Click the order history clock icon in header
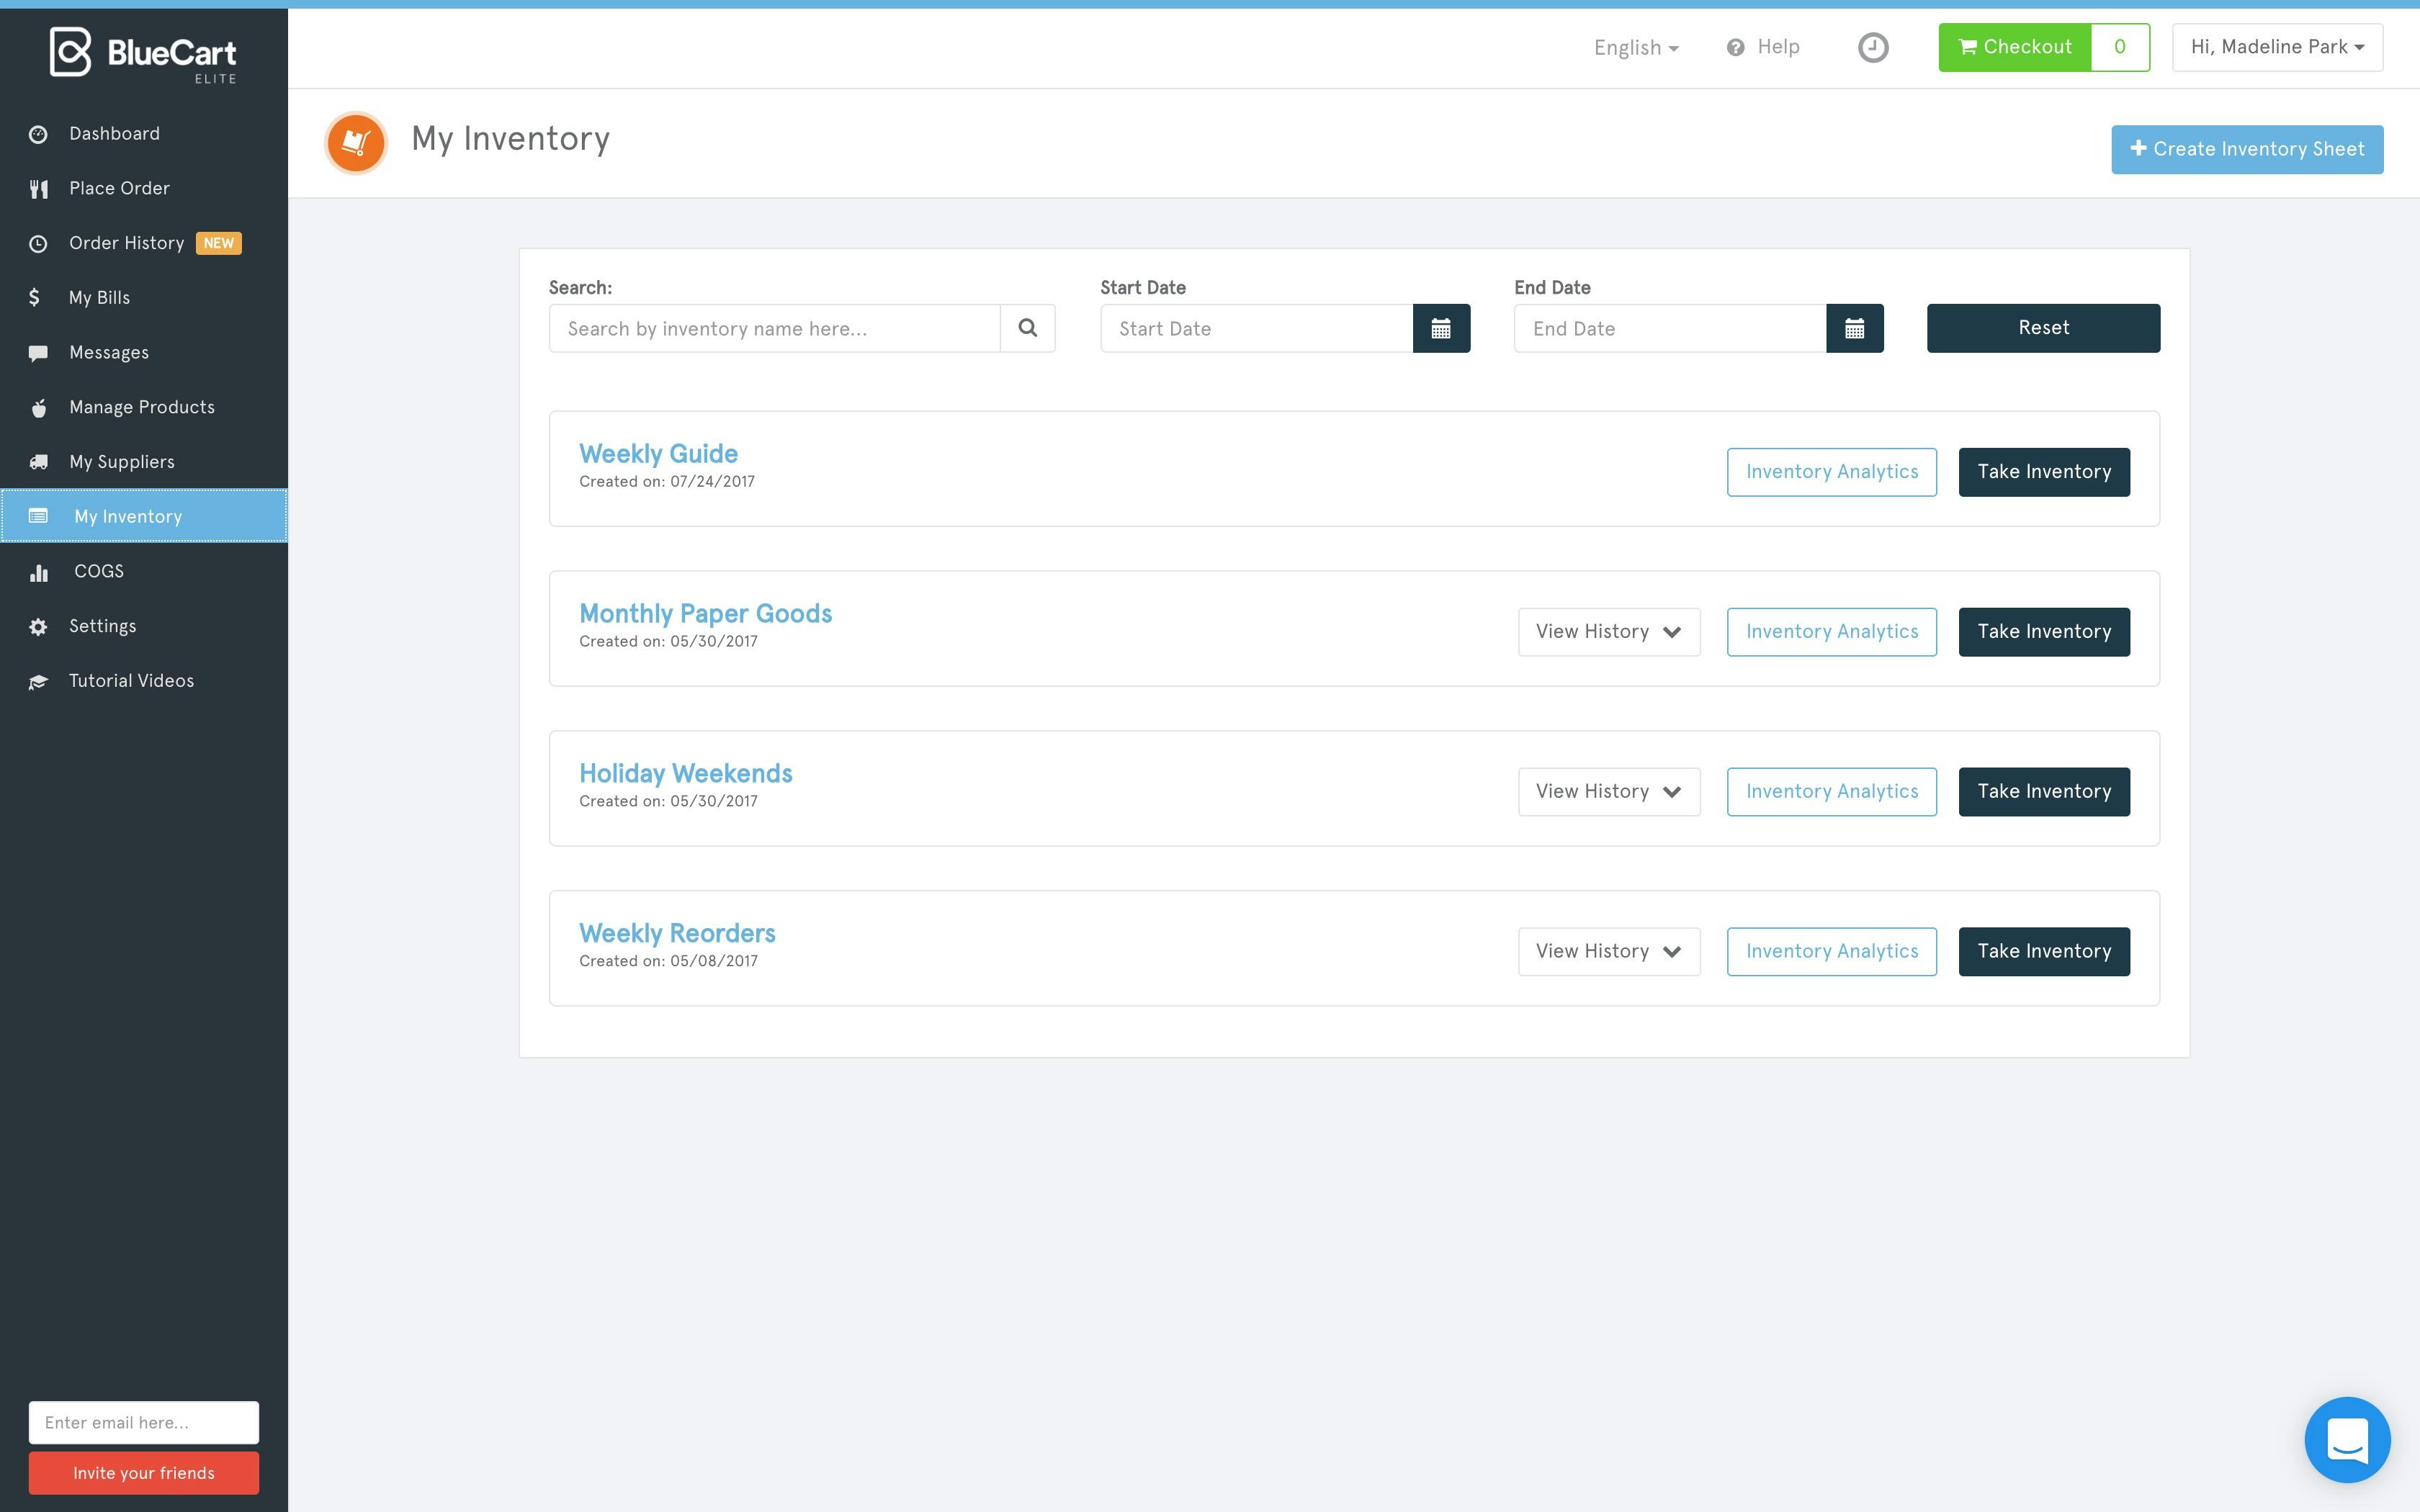2420x1512 pixels. [x=1872, y=47]
